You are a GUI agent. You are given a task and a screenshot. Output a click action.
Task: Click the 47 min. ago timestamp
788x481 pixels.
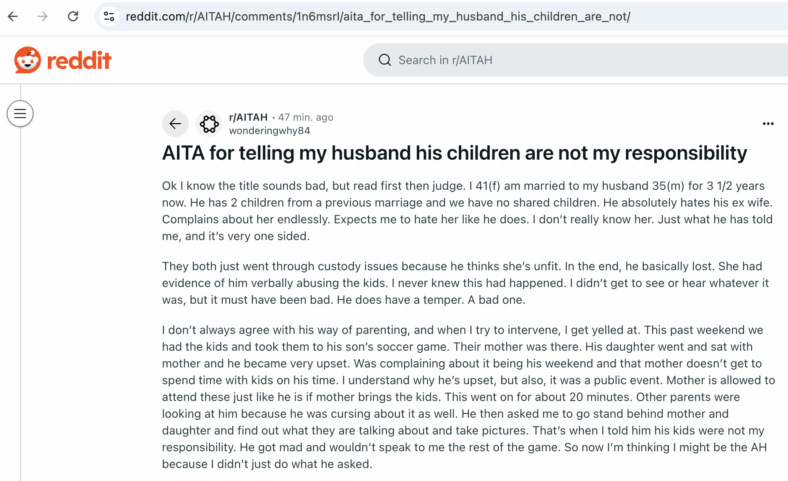coord(306,117)
